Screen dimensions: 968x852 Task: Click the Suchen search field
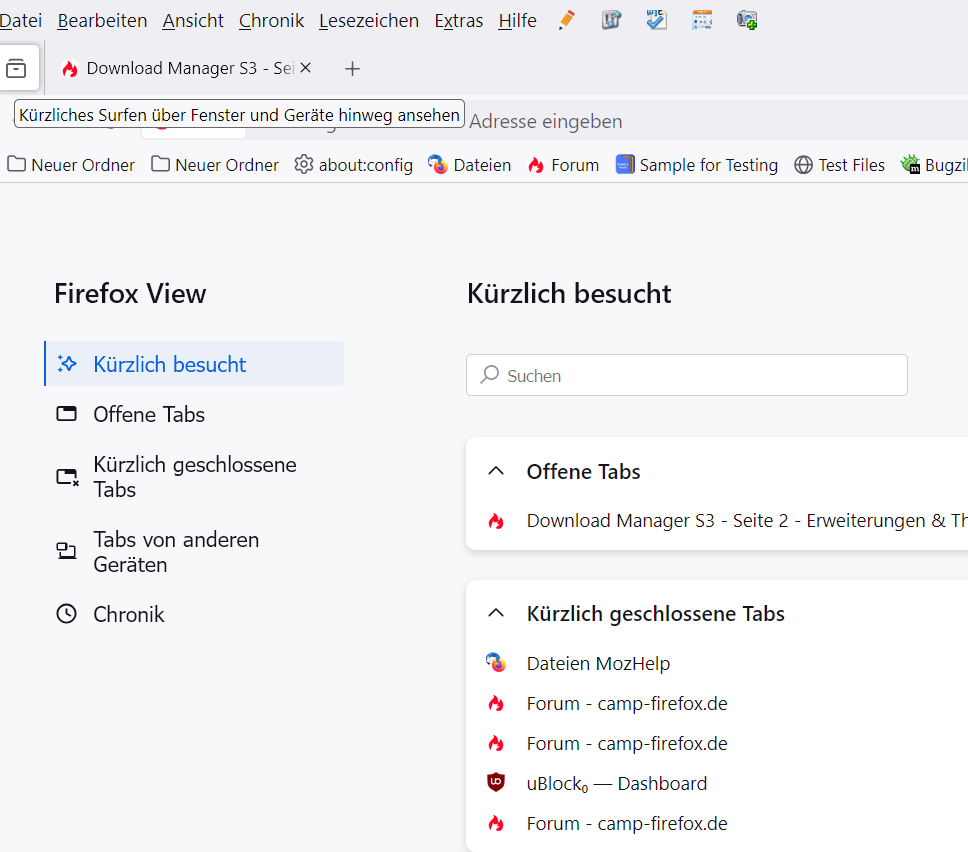coord(686,375)
